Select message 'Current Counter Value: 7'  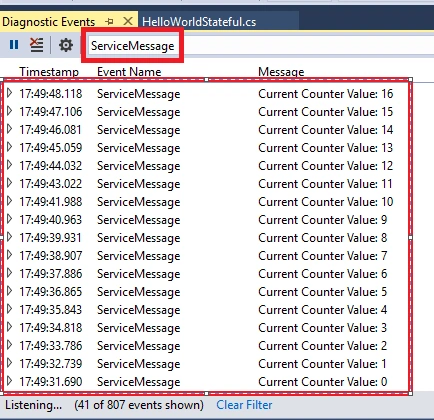tap(323, 256)
